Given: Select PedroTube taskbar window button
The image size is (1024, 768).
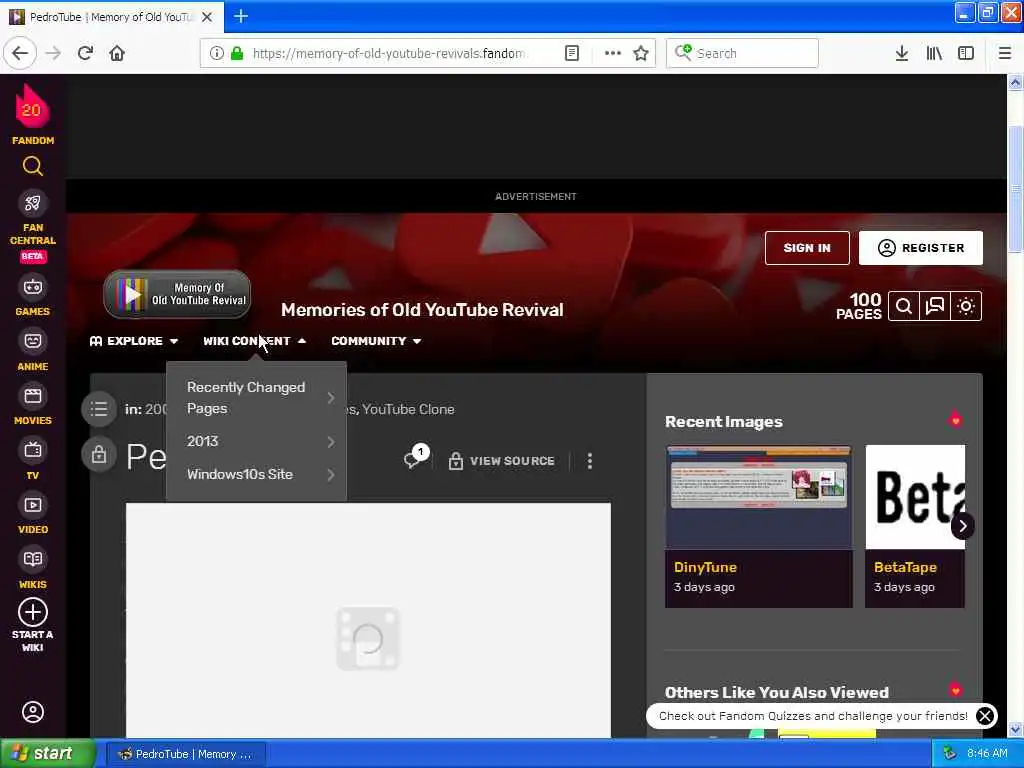Looking at the screenshot, I should pyautogui.click(x=185, y=754).
